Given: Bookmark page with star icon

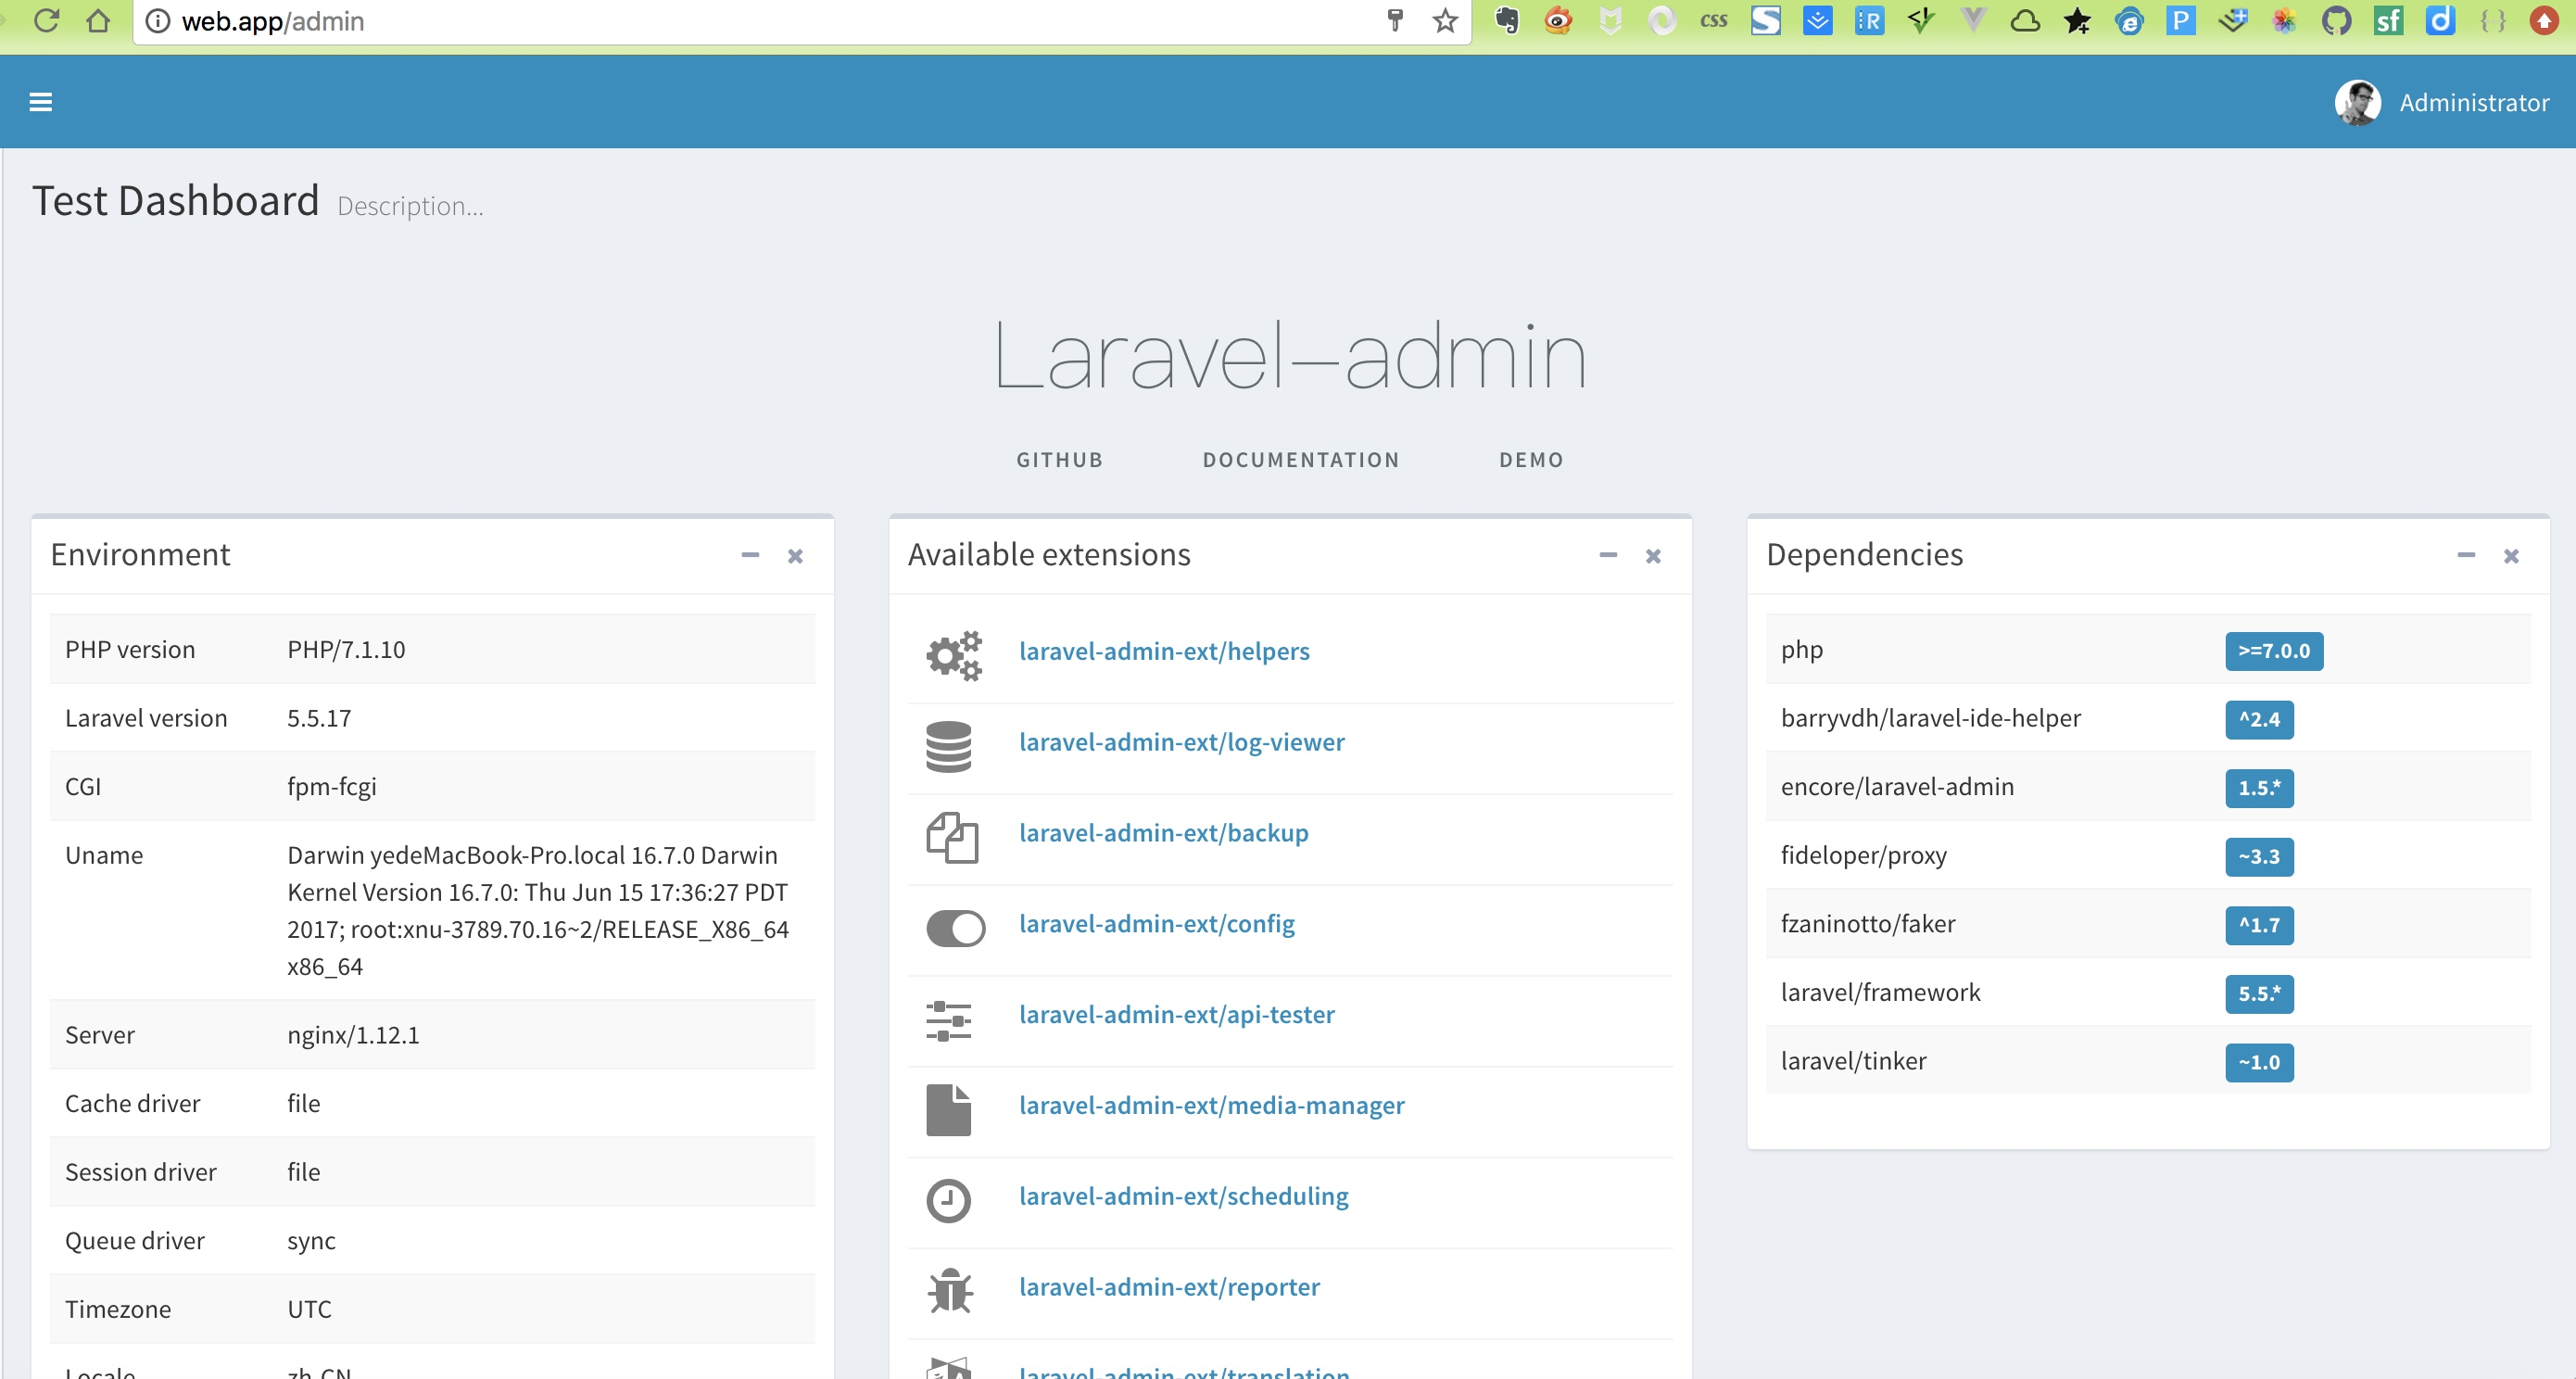Looking at the screenshot, I should [x=1445, y=21].
